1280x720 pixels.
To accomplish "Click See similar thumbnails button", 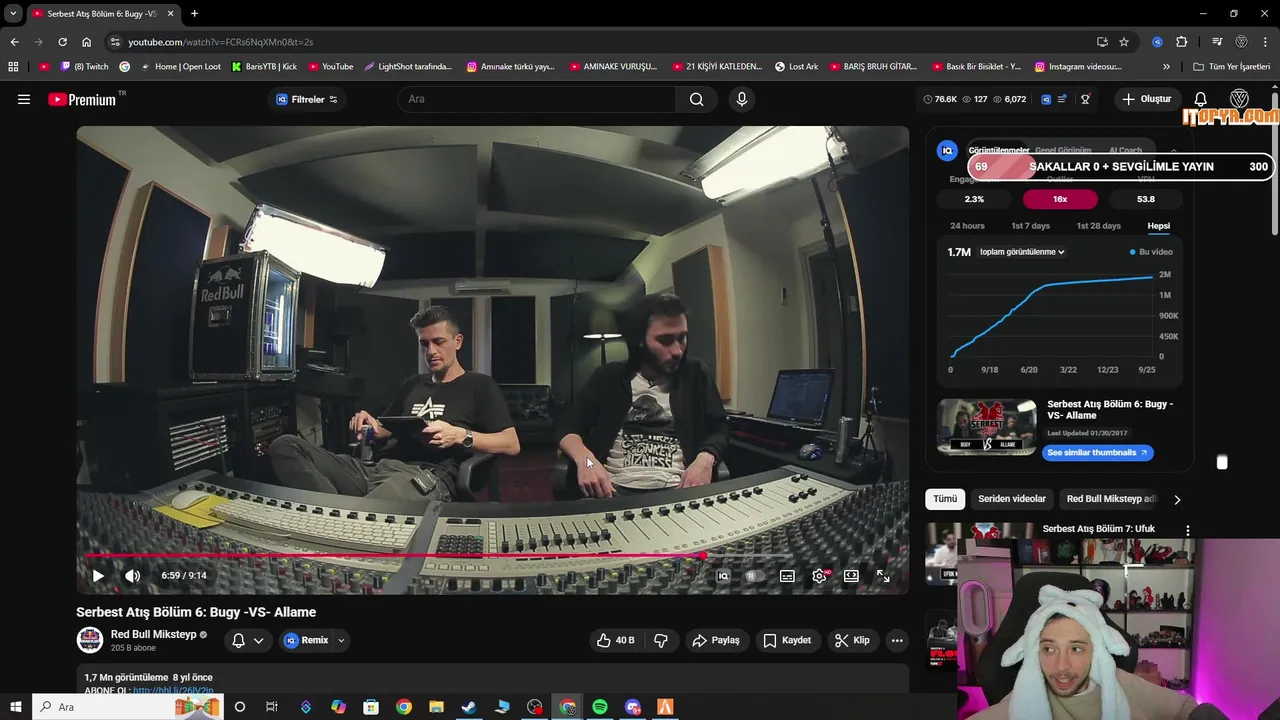I will click(x=1098, y=452).
